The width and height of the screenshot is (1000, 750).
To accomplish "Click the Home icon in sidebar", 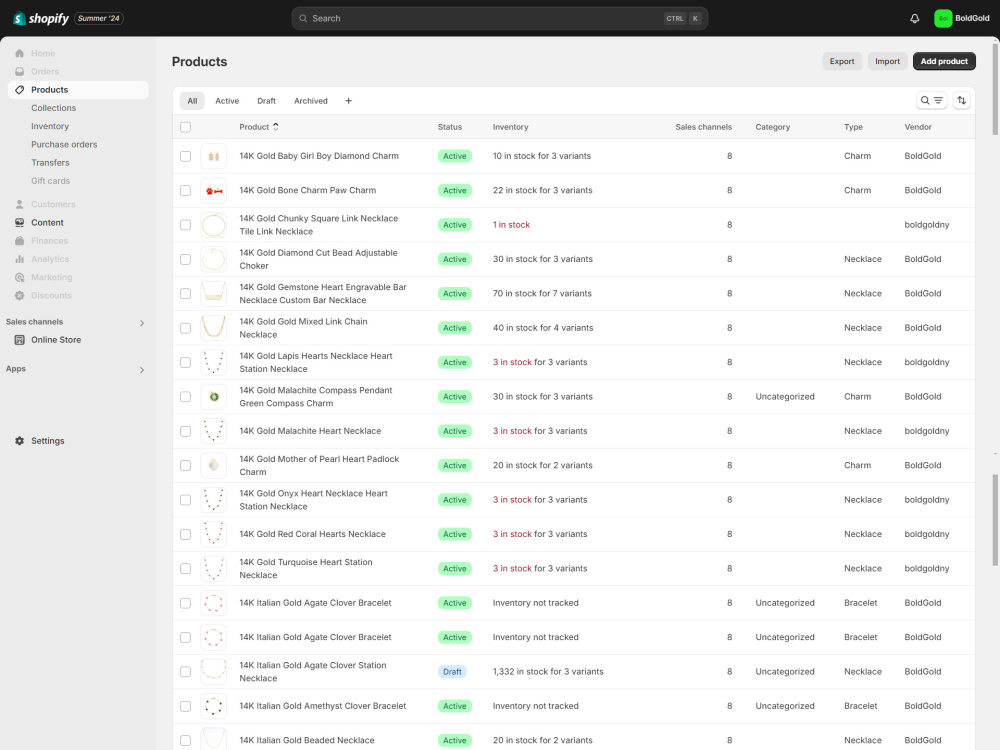I will tap(20, 53).
